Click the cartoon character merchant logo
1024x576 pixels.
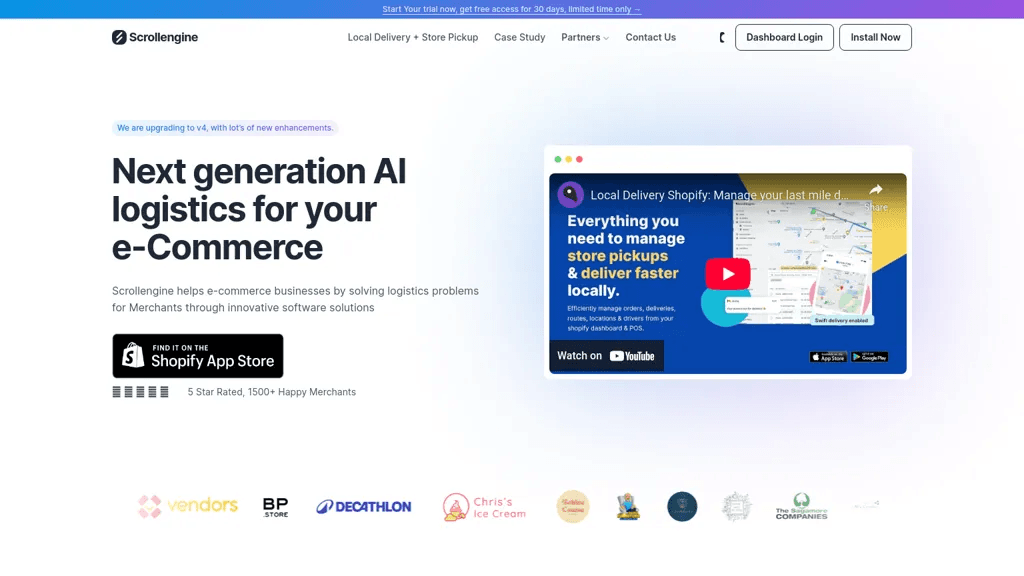[628, 507]
